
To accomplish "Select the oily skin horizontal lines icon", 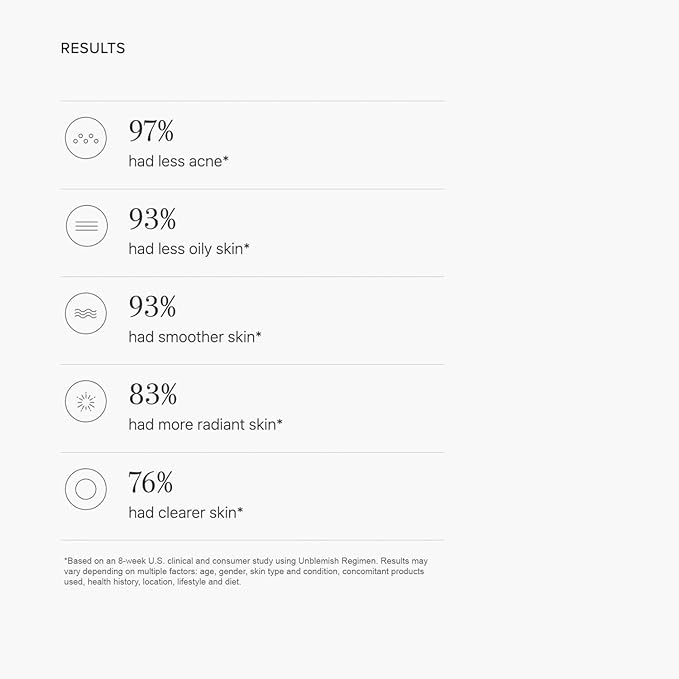I will pos(86,226).
